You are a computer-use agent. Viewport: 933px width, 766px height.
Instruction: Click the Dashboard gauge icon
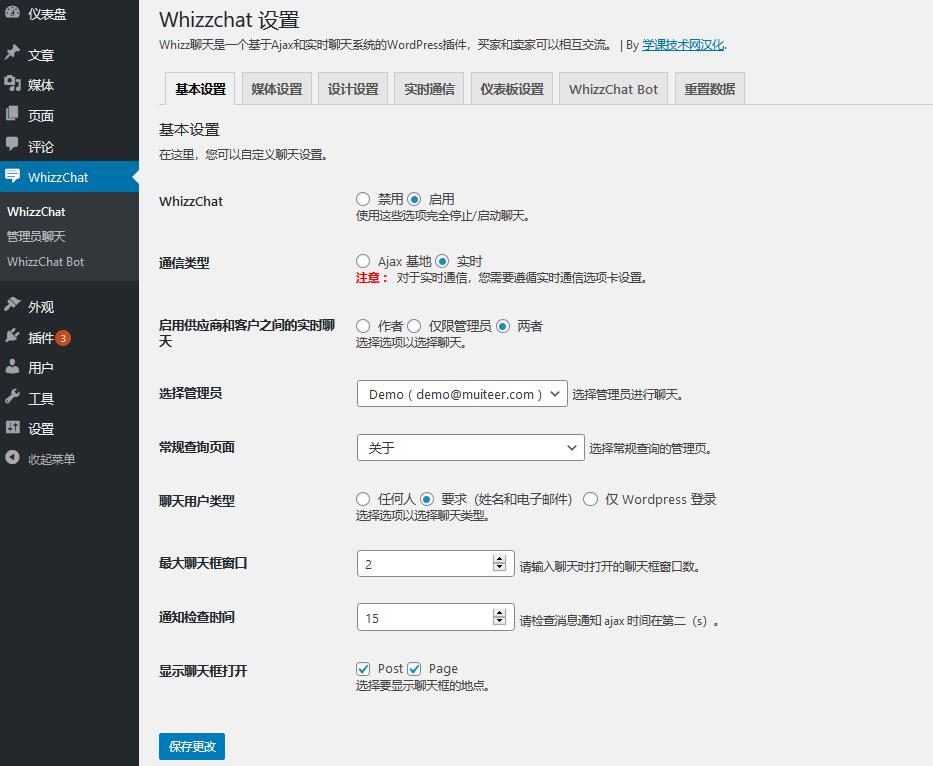click(x=12, y=12)
